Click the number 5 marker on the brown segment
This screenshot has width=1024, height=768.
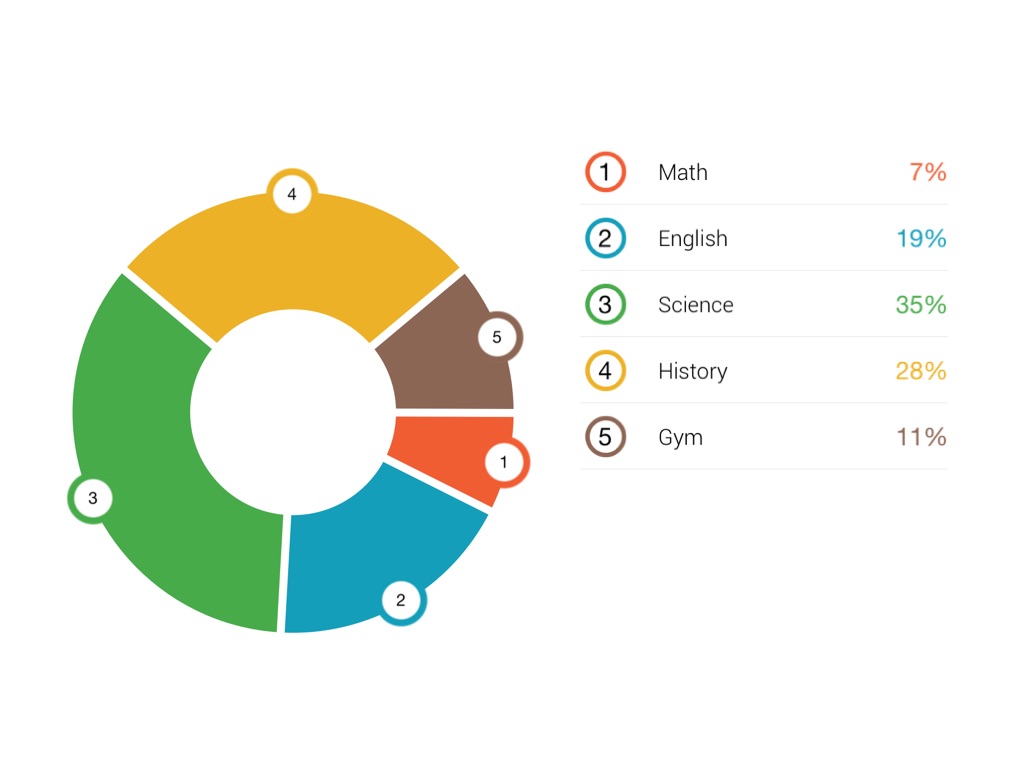point(497,337)
